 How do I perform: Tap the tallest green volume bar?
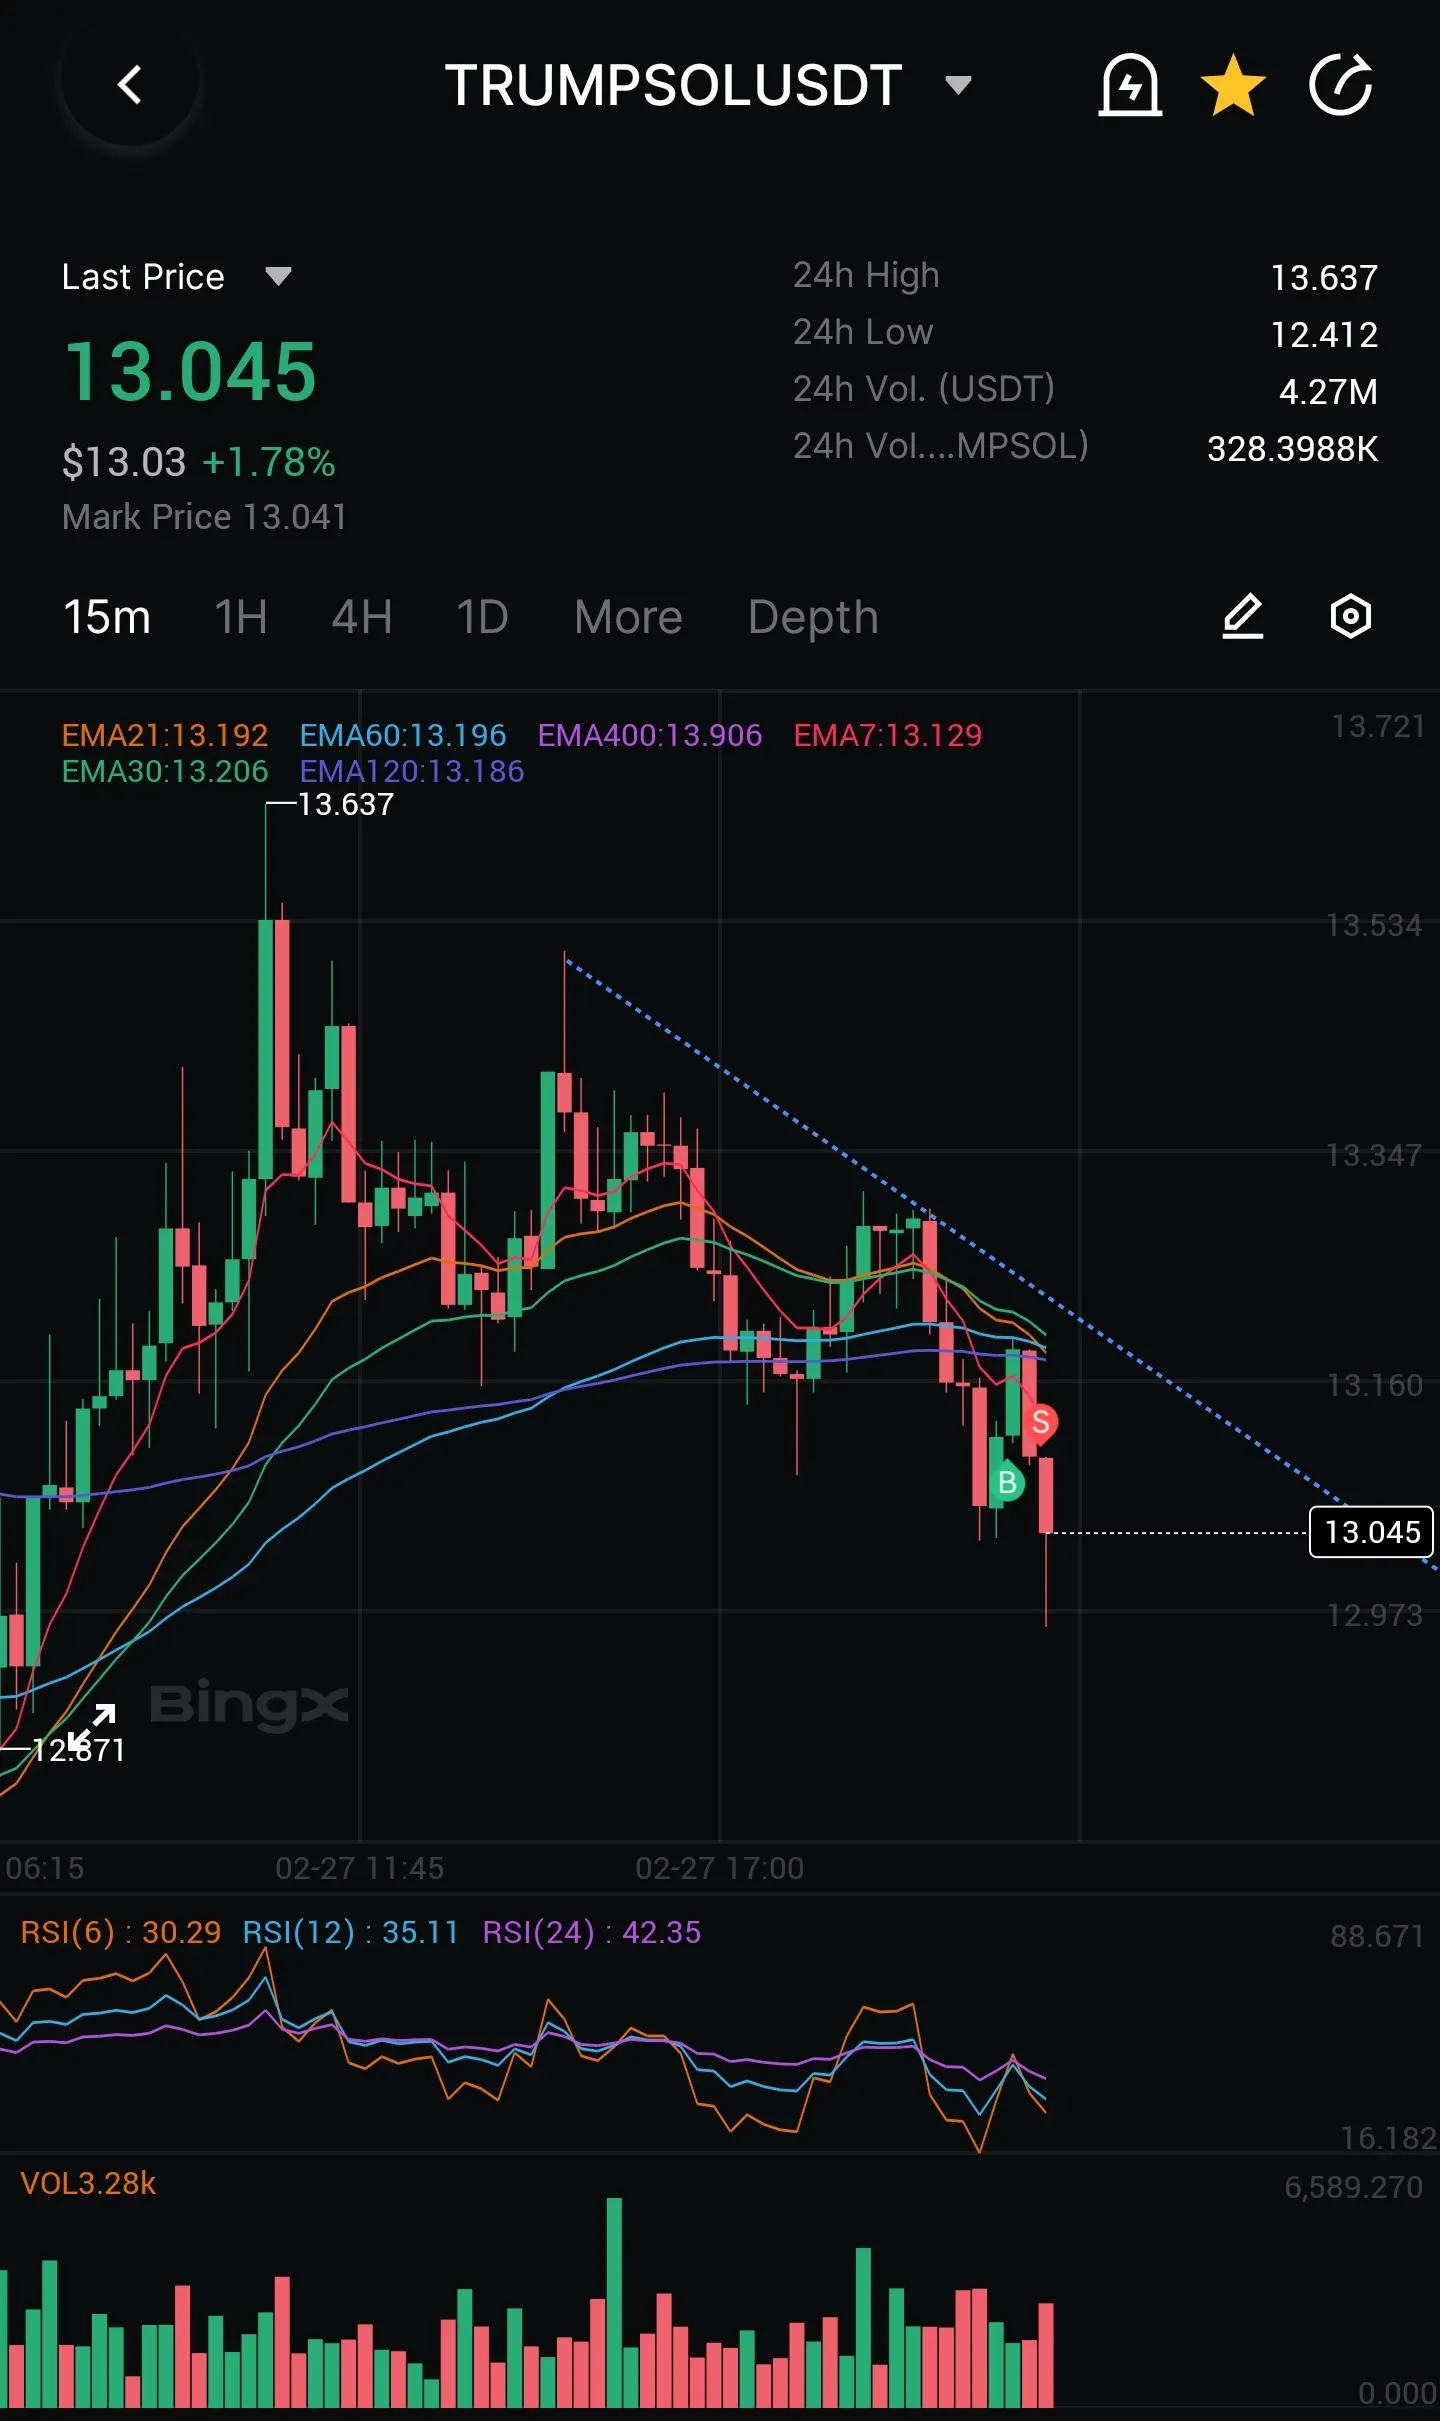click(x=614, y=2303)
